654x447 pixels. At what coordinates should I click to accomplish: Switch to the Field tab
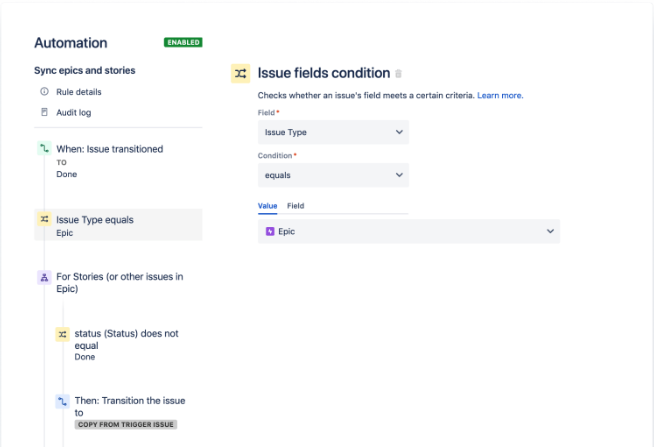point(296,206)
